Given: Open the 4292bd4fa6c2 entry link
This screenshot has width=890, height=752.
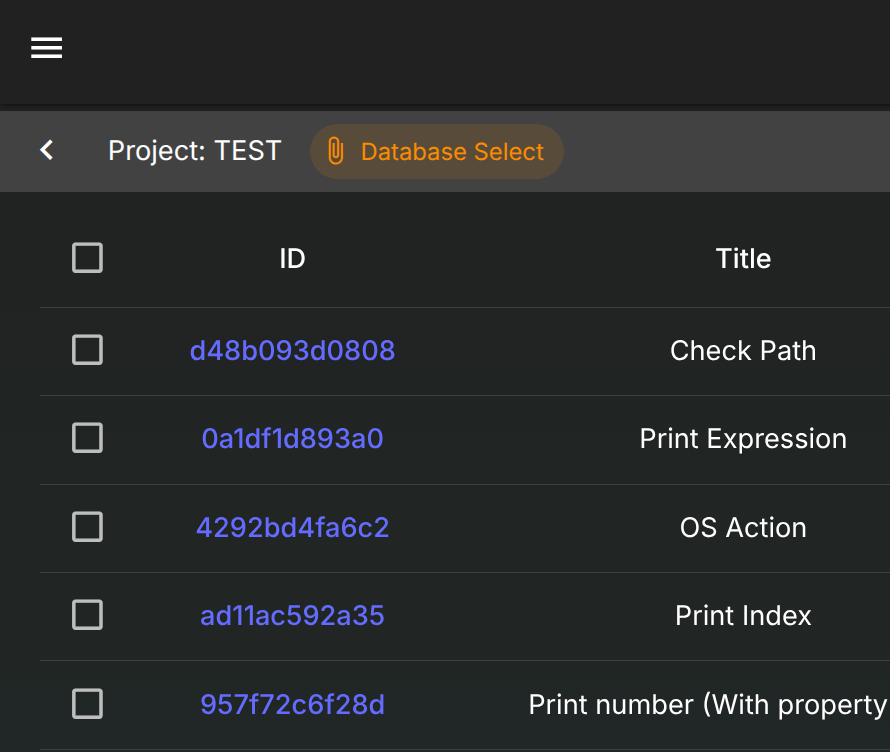Looking at the screenshot, I should point(292,527).
